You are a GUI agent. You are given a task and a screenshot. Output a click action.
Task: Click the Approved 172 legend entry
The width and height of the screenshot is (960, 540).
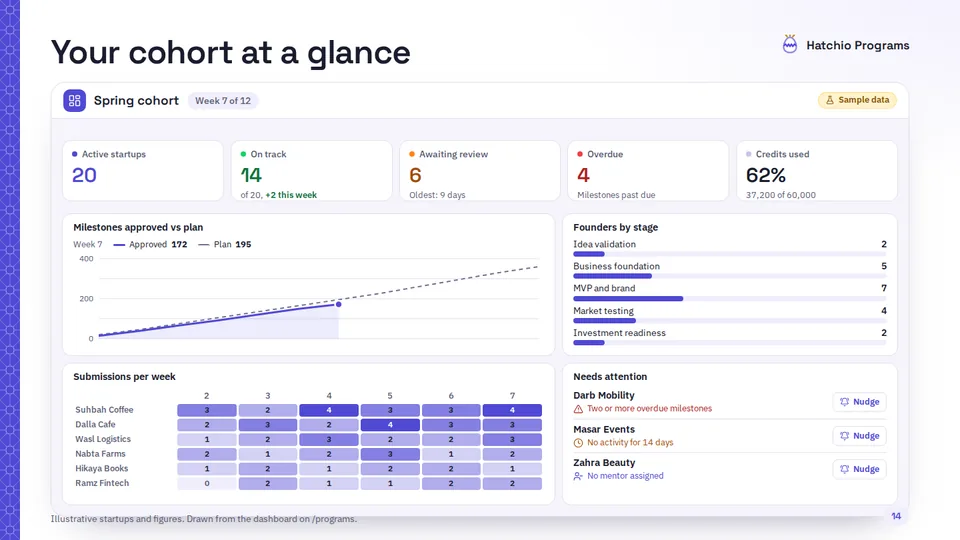point(151,244)
